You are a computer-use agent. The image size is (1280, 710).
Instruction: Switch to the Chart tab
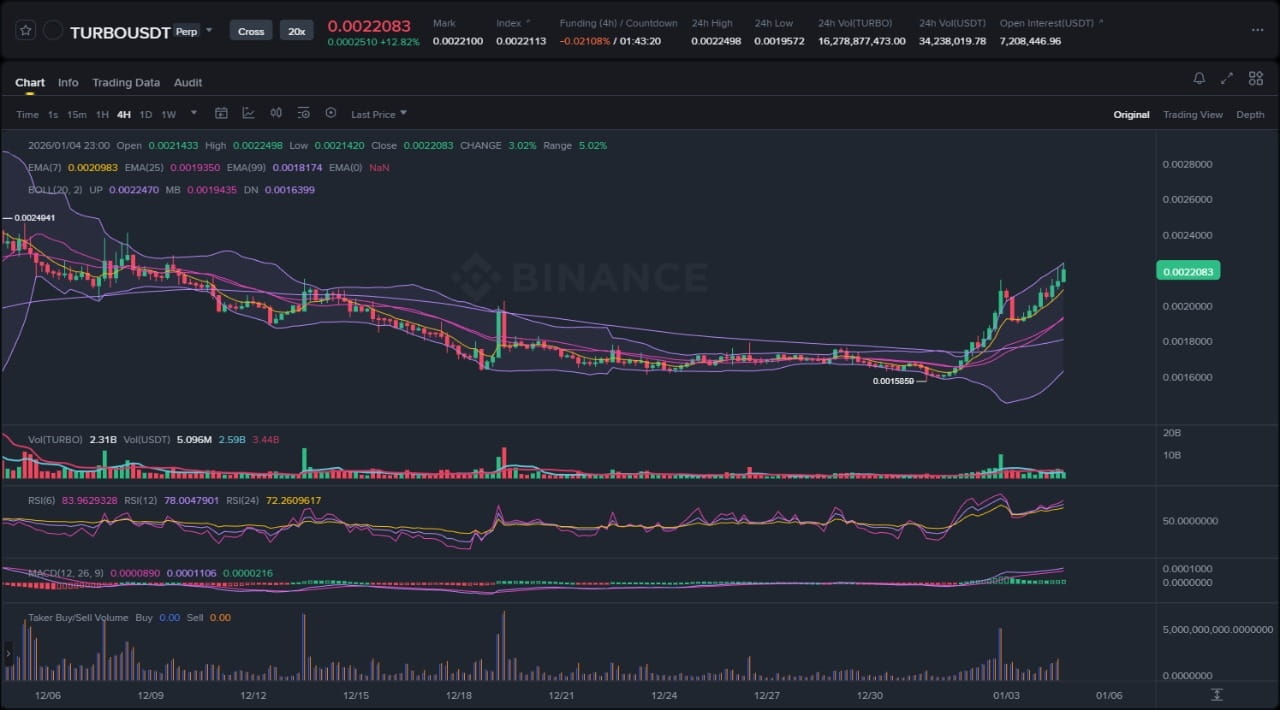(30, 82)
